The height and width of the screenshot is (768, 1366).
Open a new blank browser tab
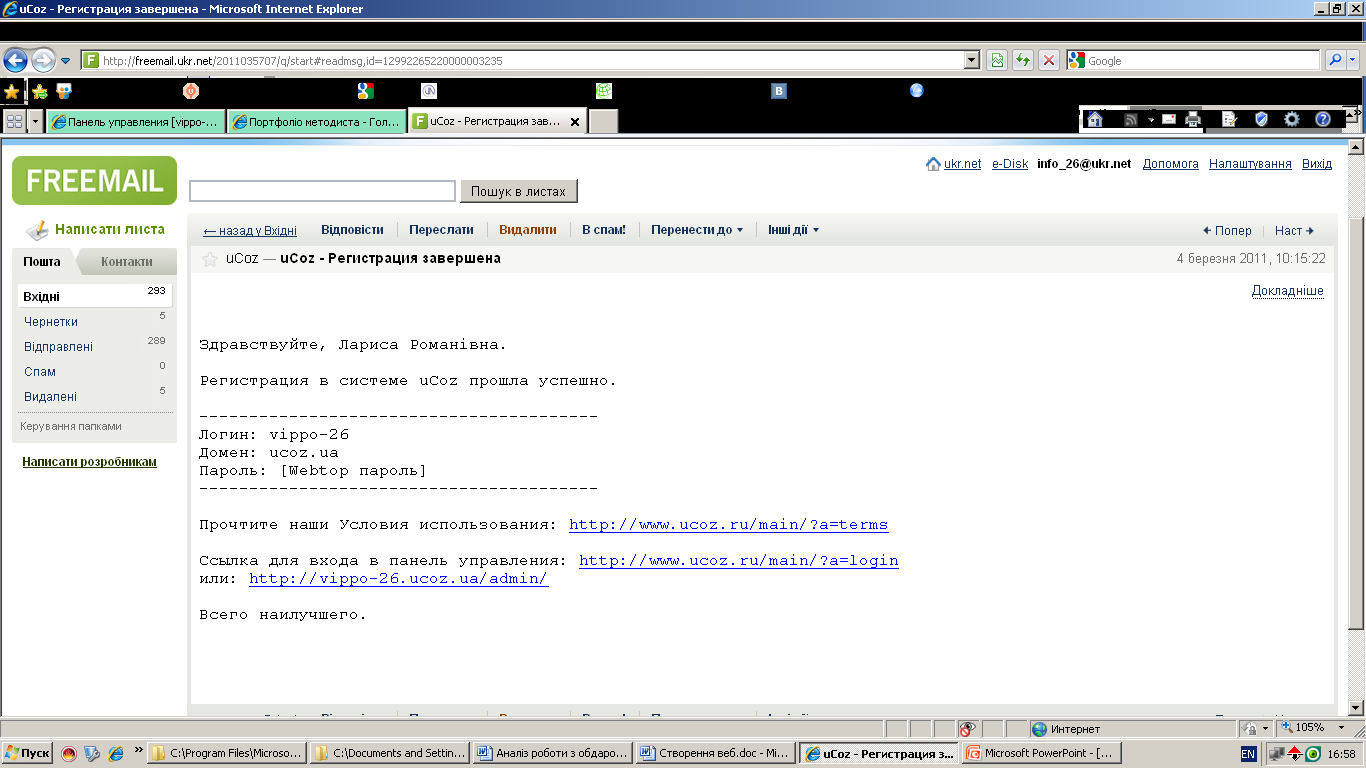[603, 122]
